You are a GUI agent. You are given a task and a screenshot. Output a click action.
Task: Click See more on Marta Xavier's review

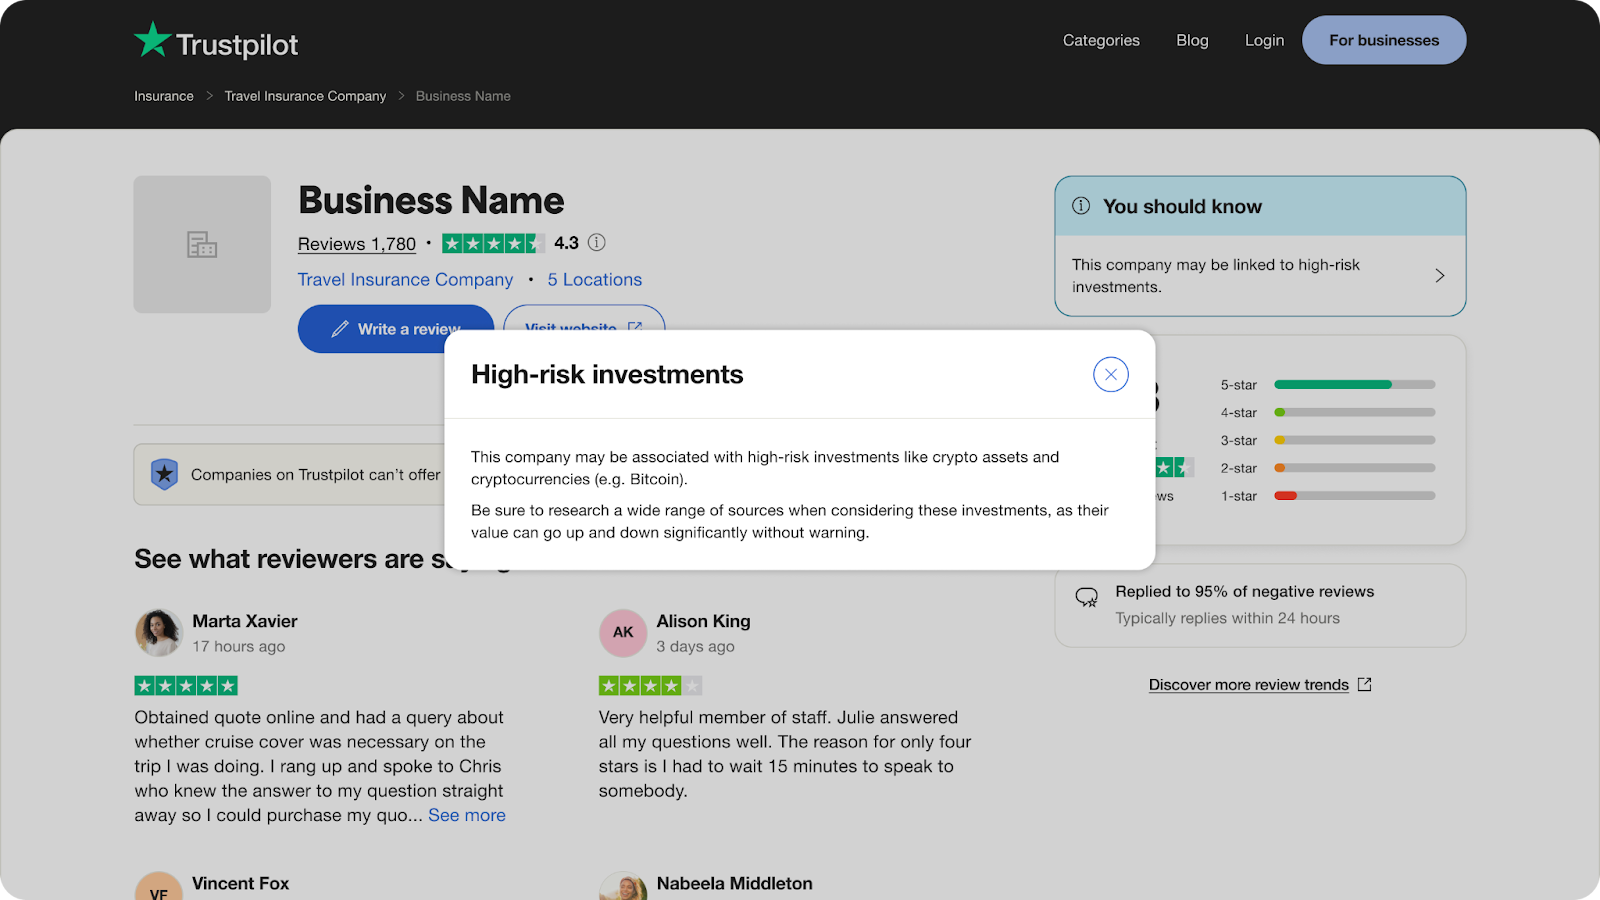[466, 815]
